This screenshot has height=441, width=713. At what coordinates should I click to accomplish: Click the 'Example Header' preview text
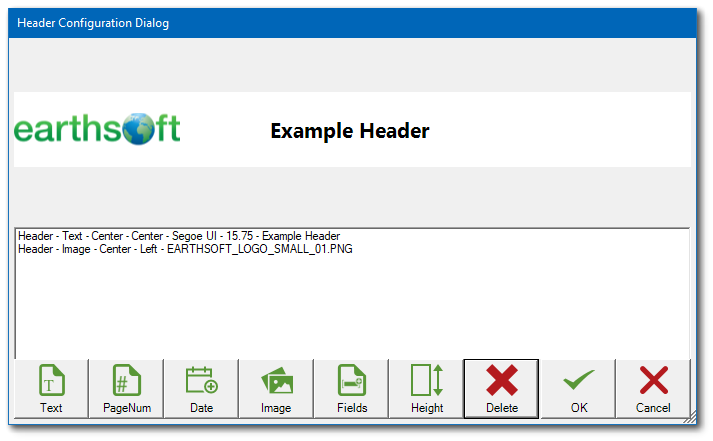tap(349, 131)
